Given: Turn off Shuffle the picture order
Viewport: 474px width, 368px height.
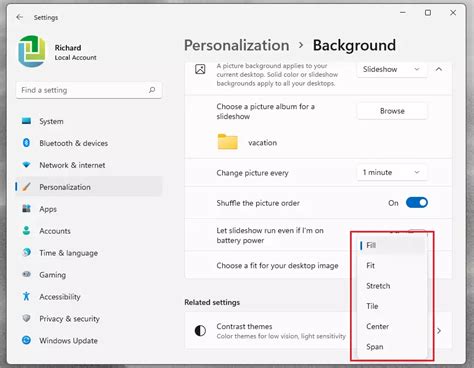Looking at the screenshot, I should [x=417, y=203].
